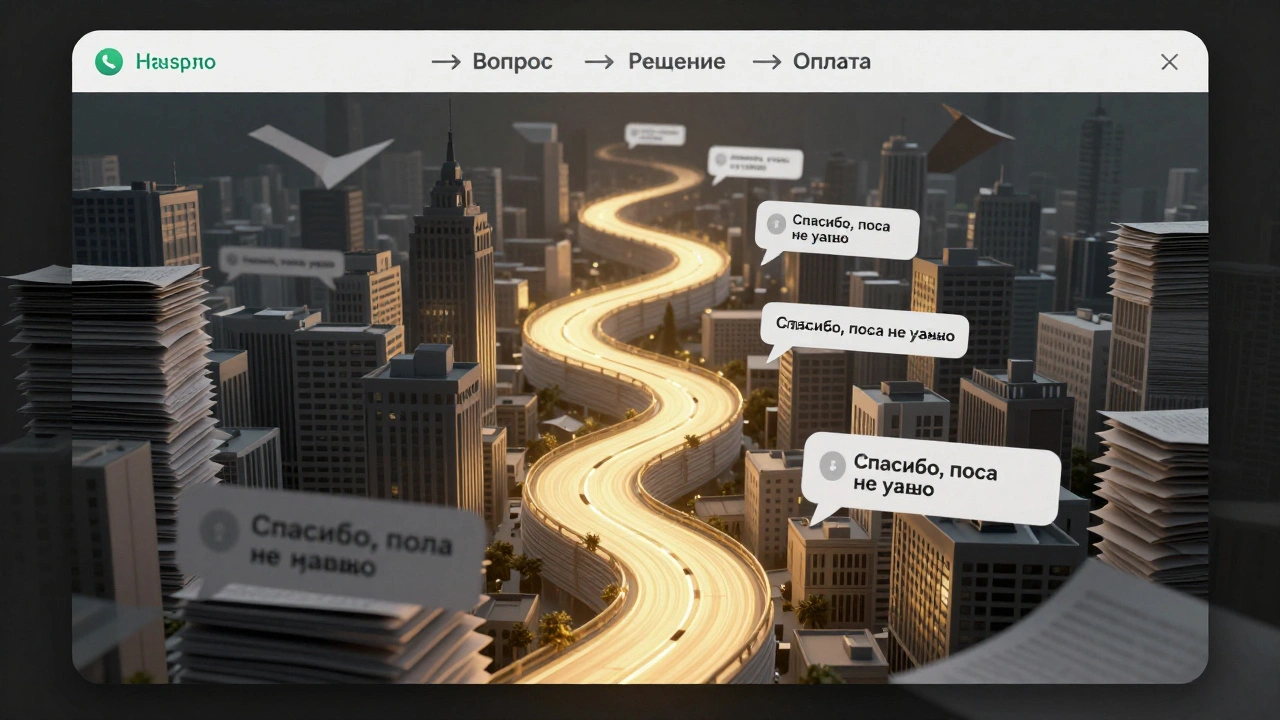Click avatar icon in the largest sharp chat bubble

click(x=832, y=466)
